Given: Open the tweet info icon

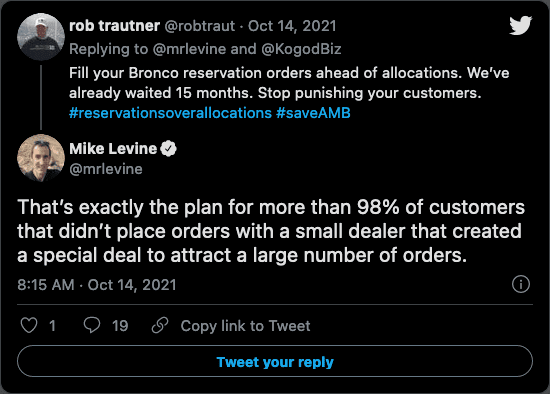Looking at the screenshot, I should coord(521,284).
